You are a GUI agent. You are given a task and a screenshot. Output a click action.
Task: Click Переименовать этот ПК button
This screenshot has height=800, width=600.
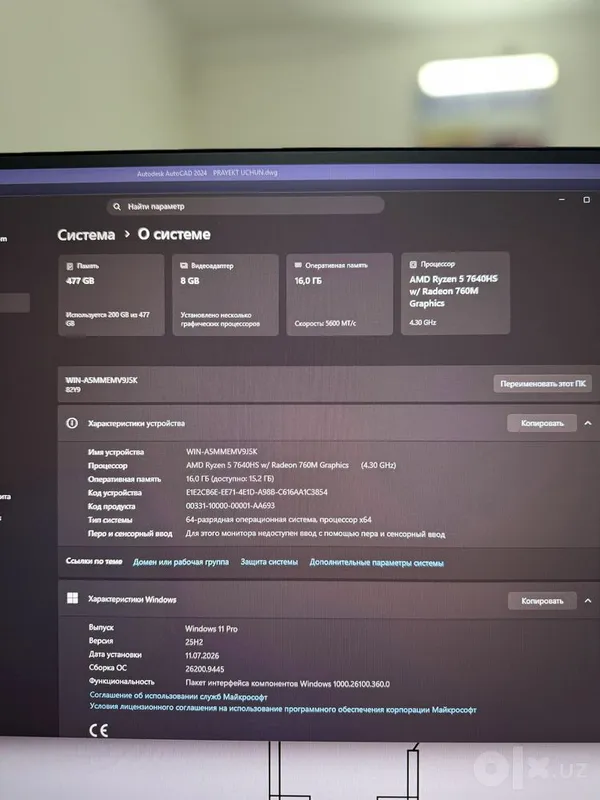coord(543,384)
